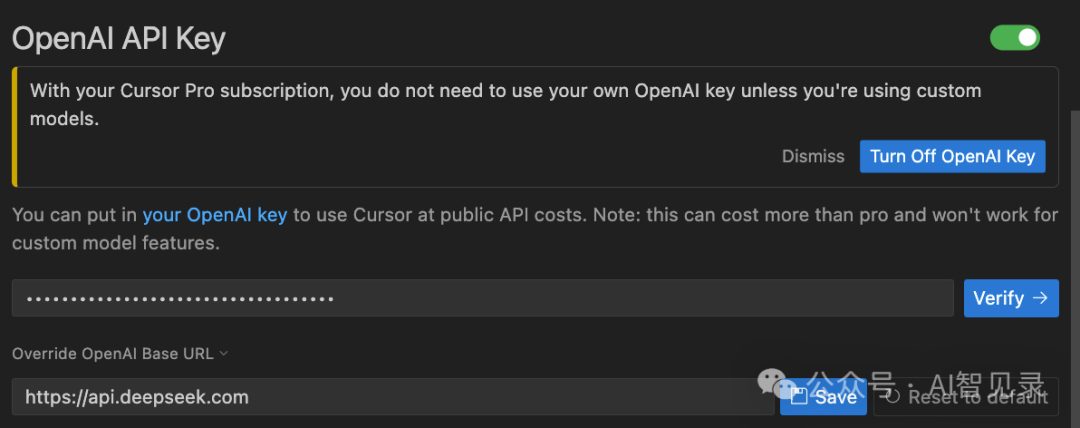This screenshot has height=428, width=1080.
Task: Click the arrow icon on Verify button
Action: coord(1040,298)
